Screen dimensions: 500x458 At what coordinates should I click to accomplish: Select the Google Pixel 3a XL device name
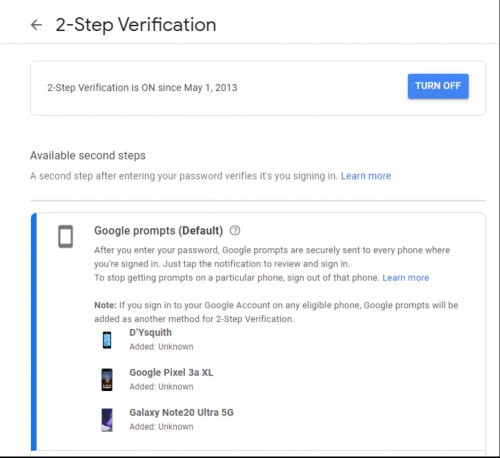171,372
